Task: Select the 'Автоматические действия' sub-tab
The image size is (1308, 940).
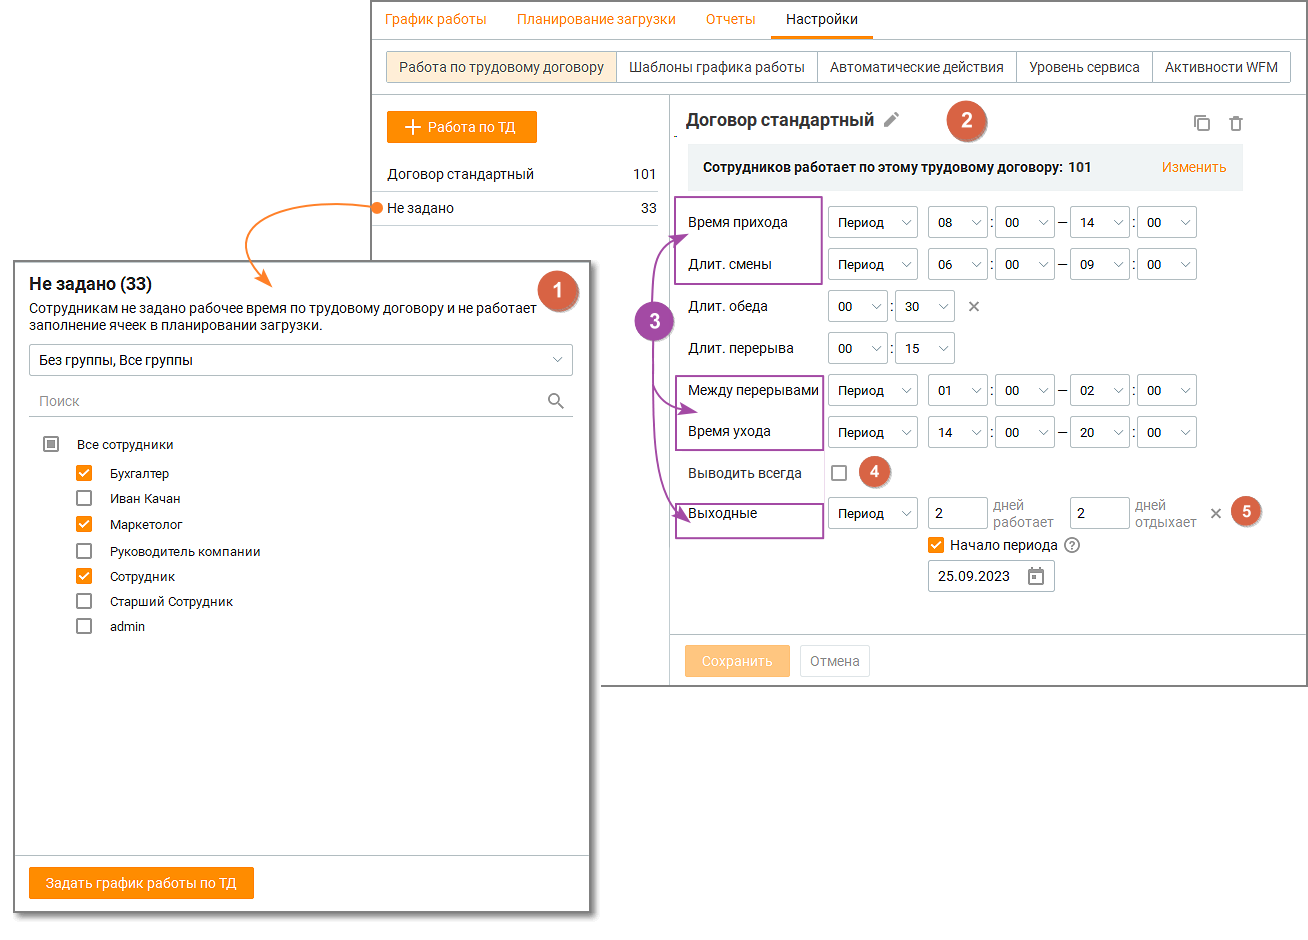Action: pyautogui.click(x=917, y=67)
